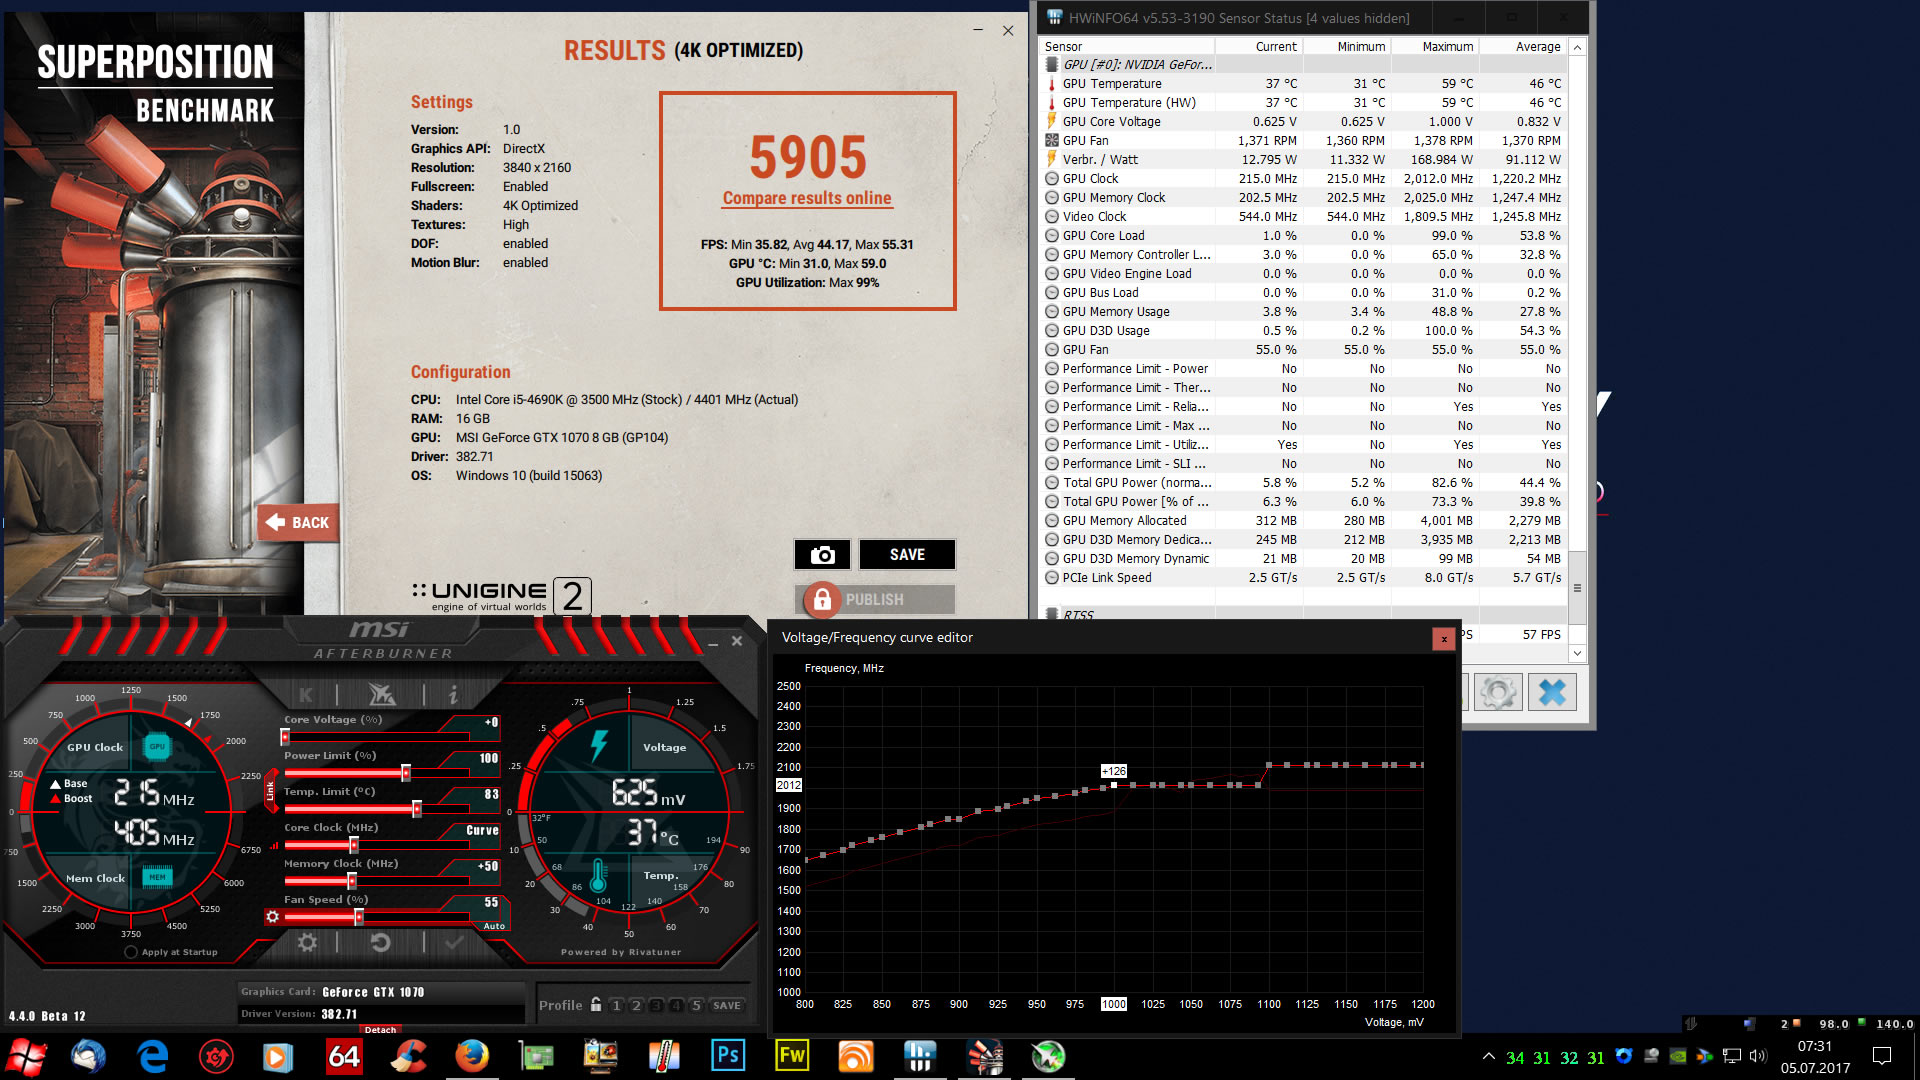Click the Afterburner info i icon
This screenshot has width=1920, height=1080.
(453, 694)
